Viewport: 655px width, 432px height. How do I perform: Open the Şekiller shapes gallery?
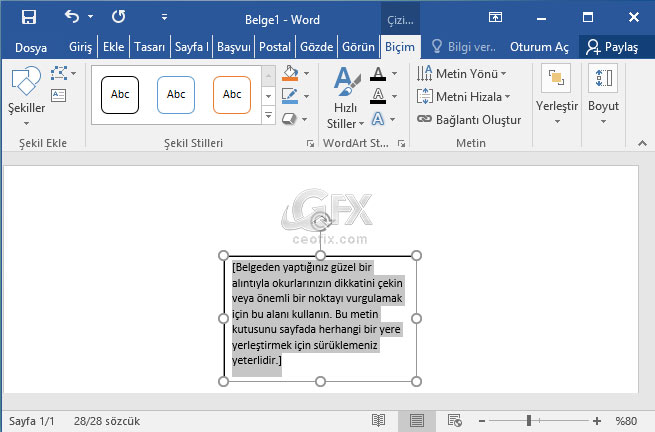(x=26, y=96)
